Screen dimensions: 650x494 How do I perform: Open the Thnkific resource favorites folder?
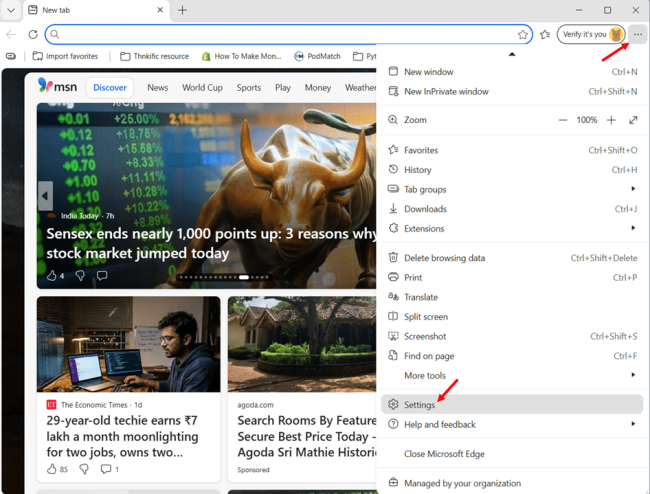click(x=154, y=56)
